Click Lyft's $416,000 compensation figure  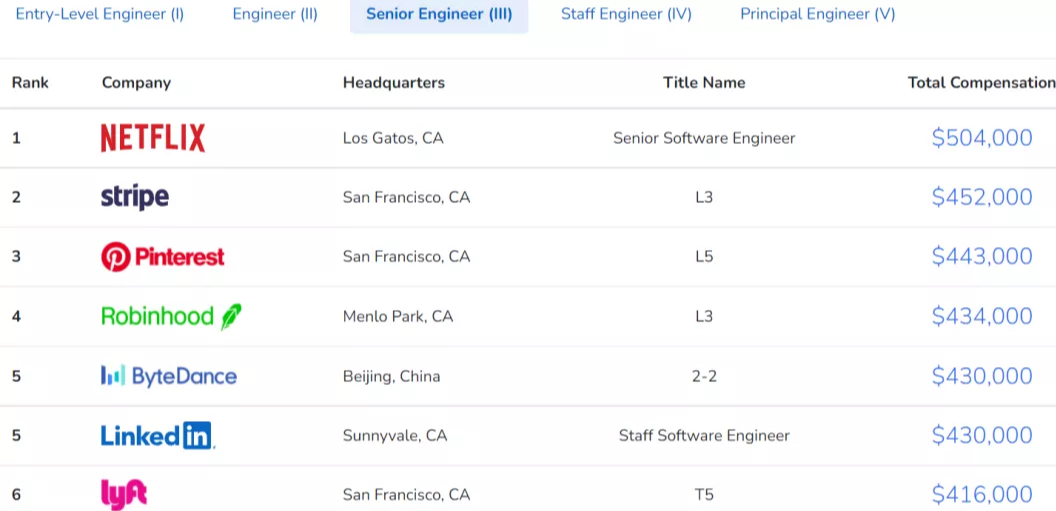[x=982, y=494]
